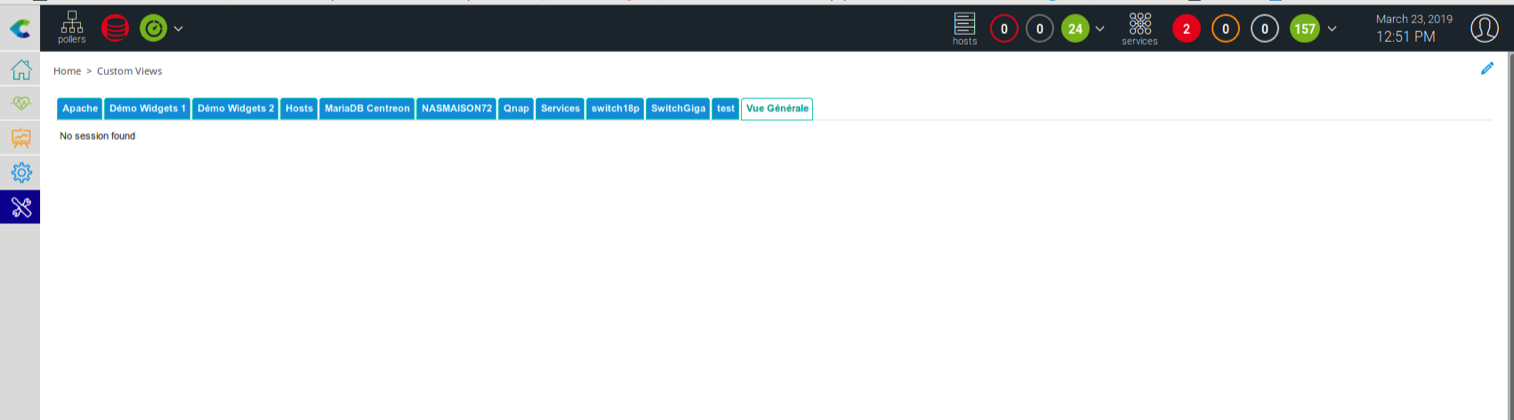Image resolution: width=1514 pixels, height=420 pixels.
Task: Click the pencil edit views icon
Action: pyautogui.click(x=1487, y=69)
